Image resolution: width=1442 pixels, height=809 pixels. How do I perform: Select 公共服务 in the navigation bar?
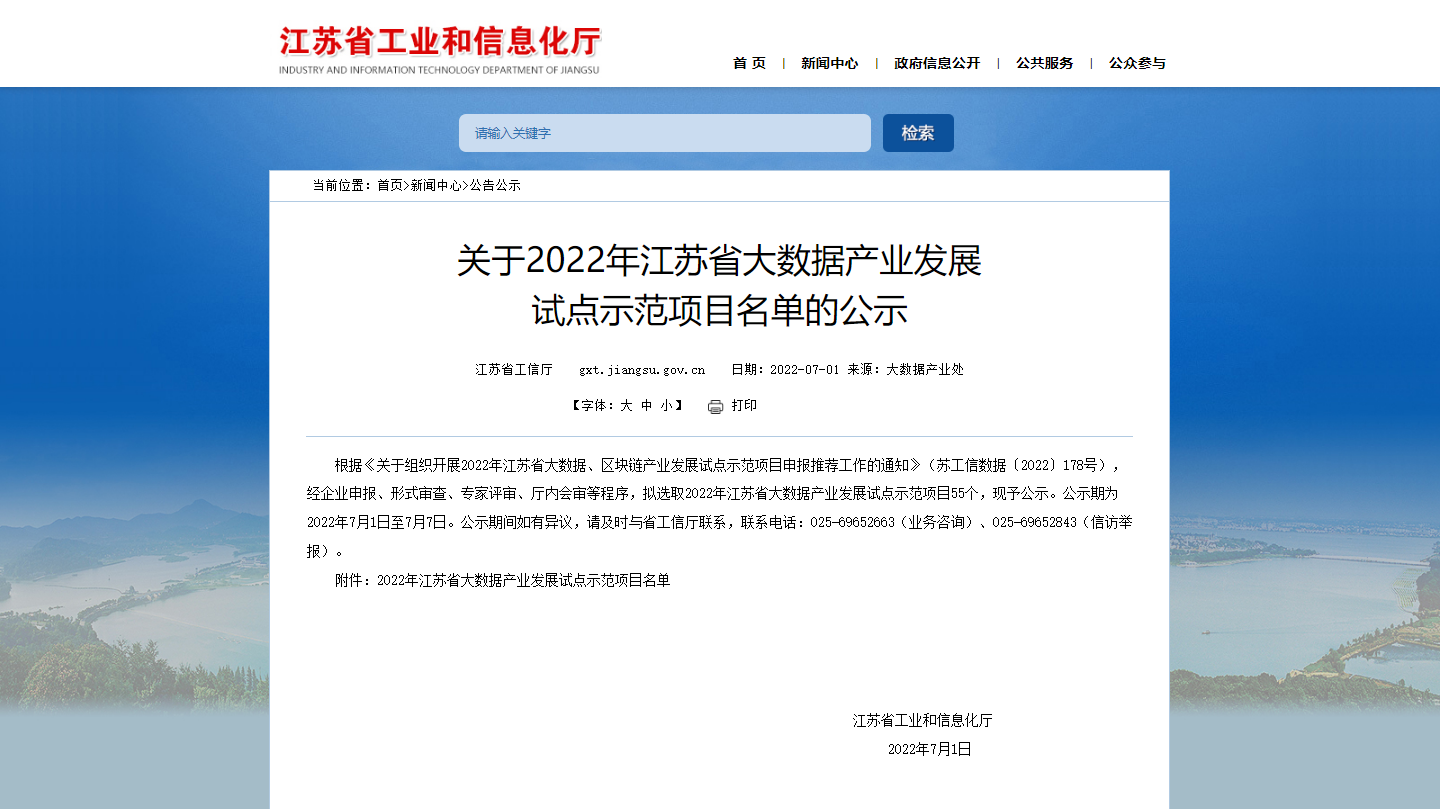click(x=1044, y=63)
